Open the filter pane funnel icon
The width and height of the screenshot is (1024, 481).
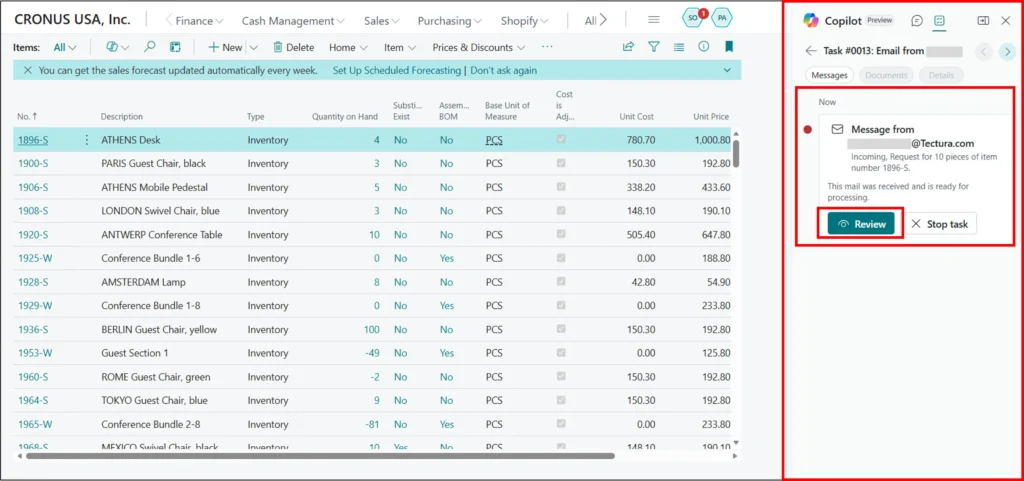tap(654, 47)
